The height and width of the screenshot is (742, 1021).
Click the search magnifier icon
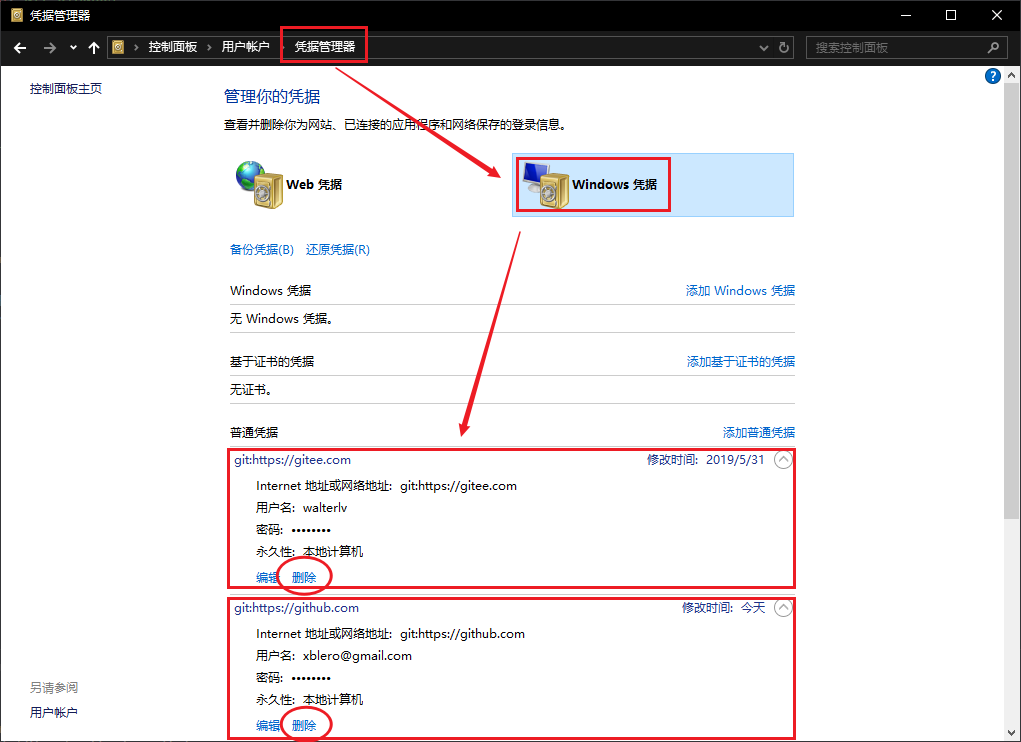coord(993,47)
